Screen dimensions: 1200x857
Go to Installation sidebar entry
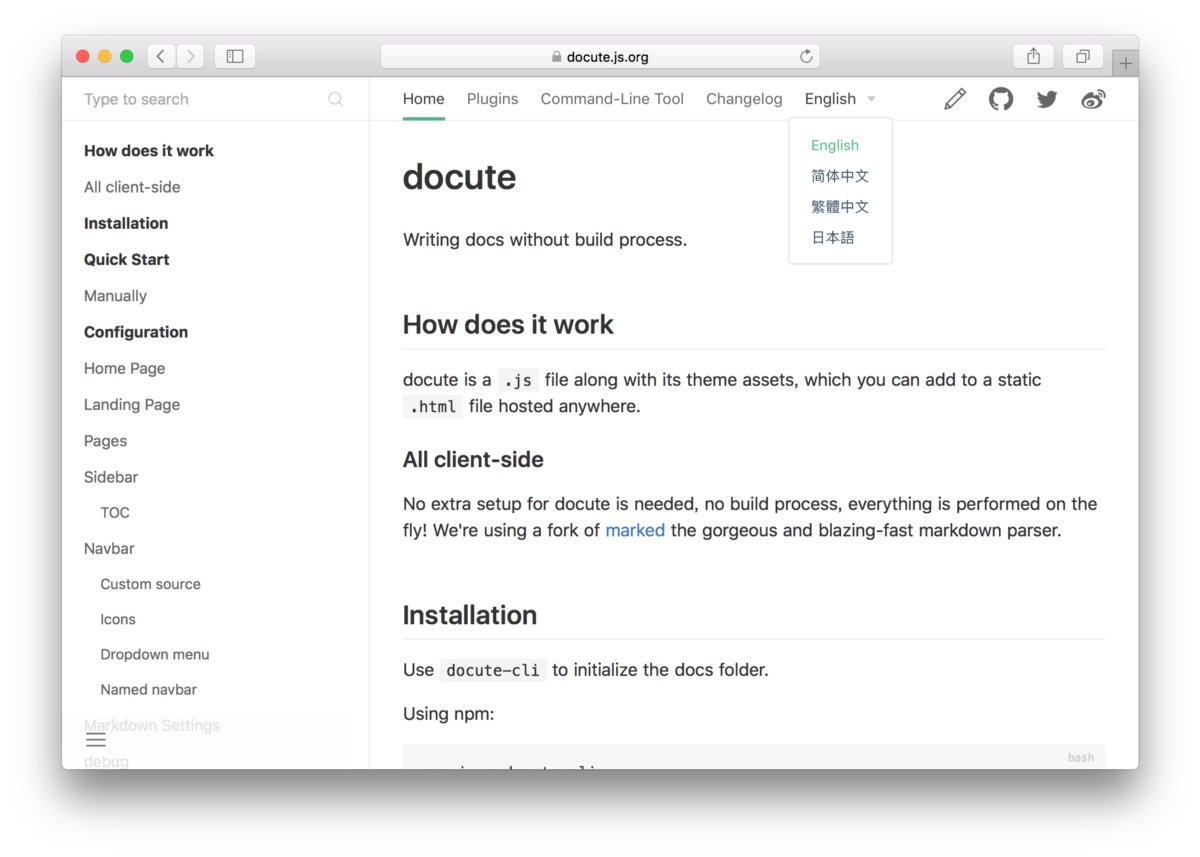click(x=126, y=223)
